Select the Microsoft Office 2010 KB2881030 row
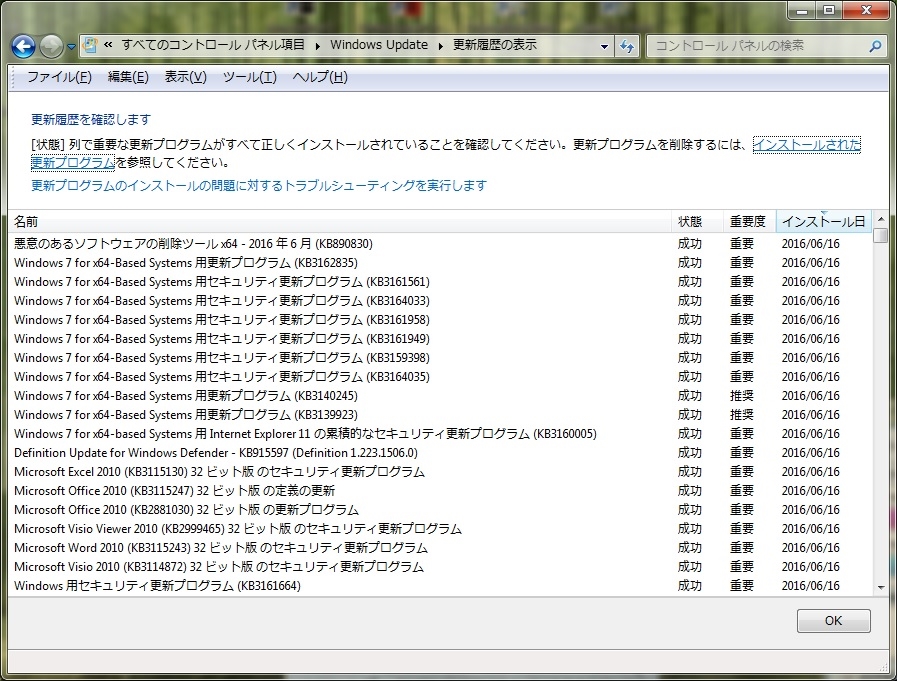This screenshot has width=897, height=681. pos(440,509)
